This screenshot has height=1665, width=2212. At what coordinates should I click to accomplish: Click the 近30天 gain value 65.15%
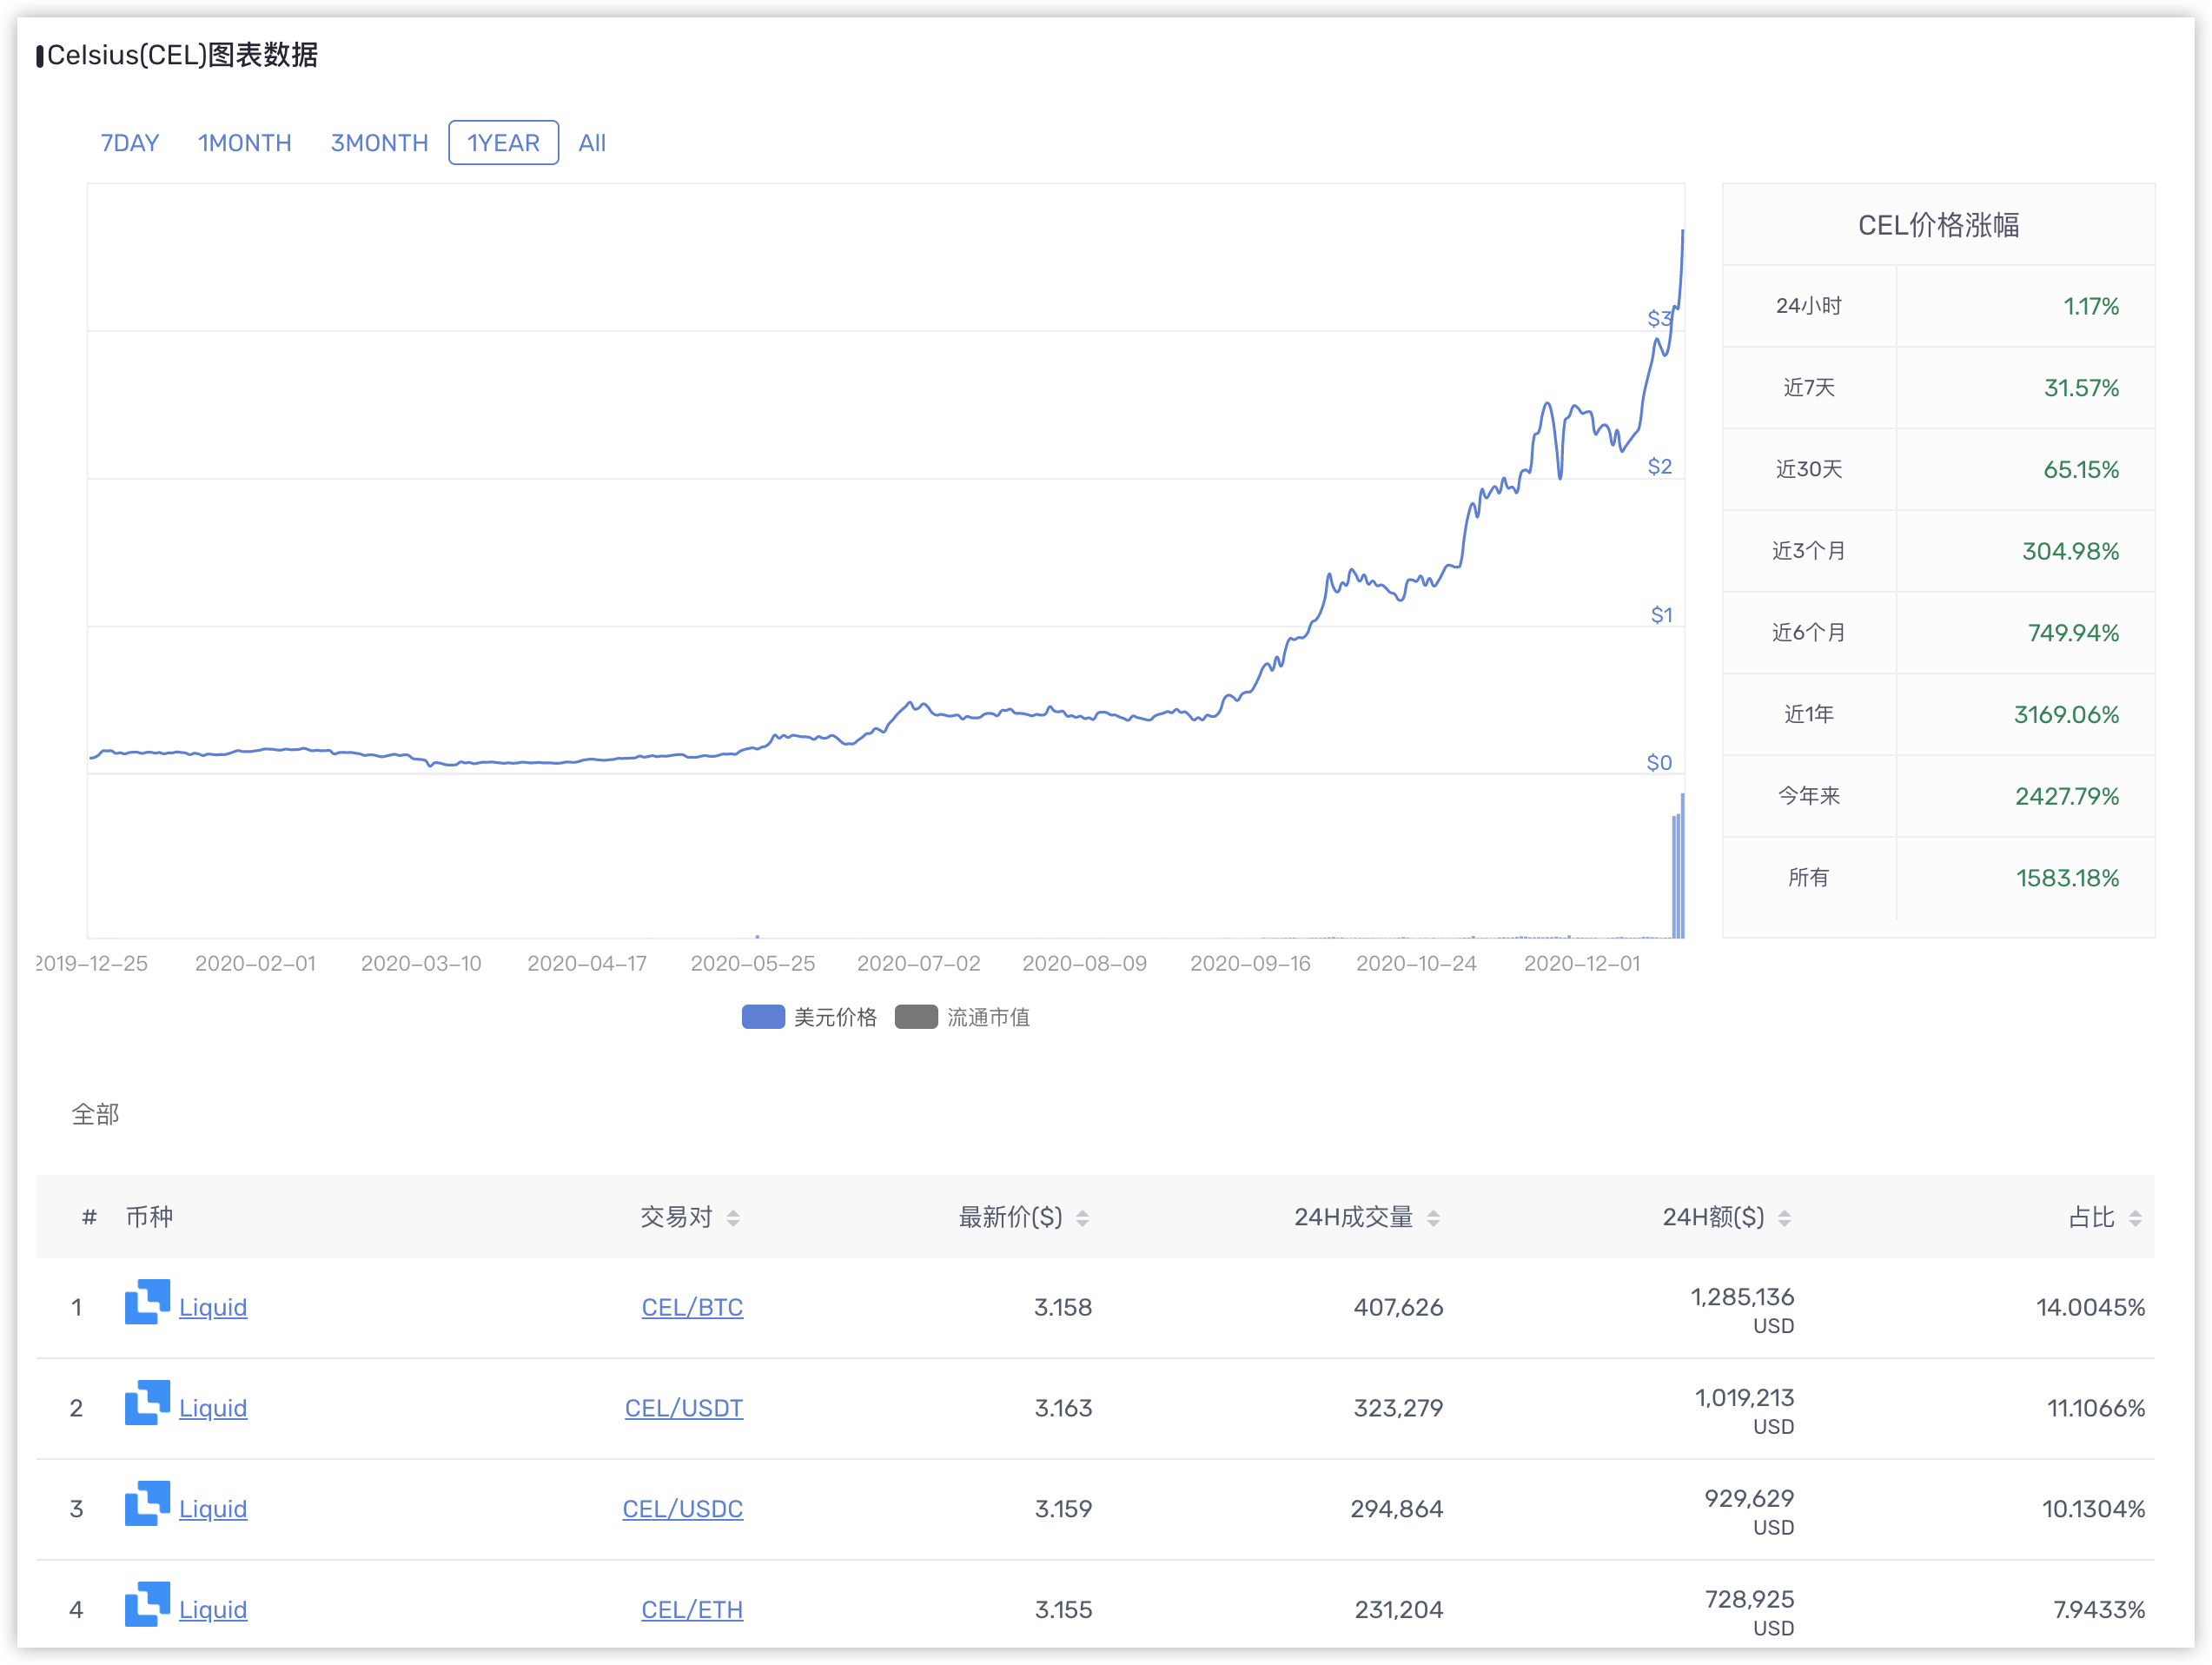(2081, 470)
